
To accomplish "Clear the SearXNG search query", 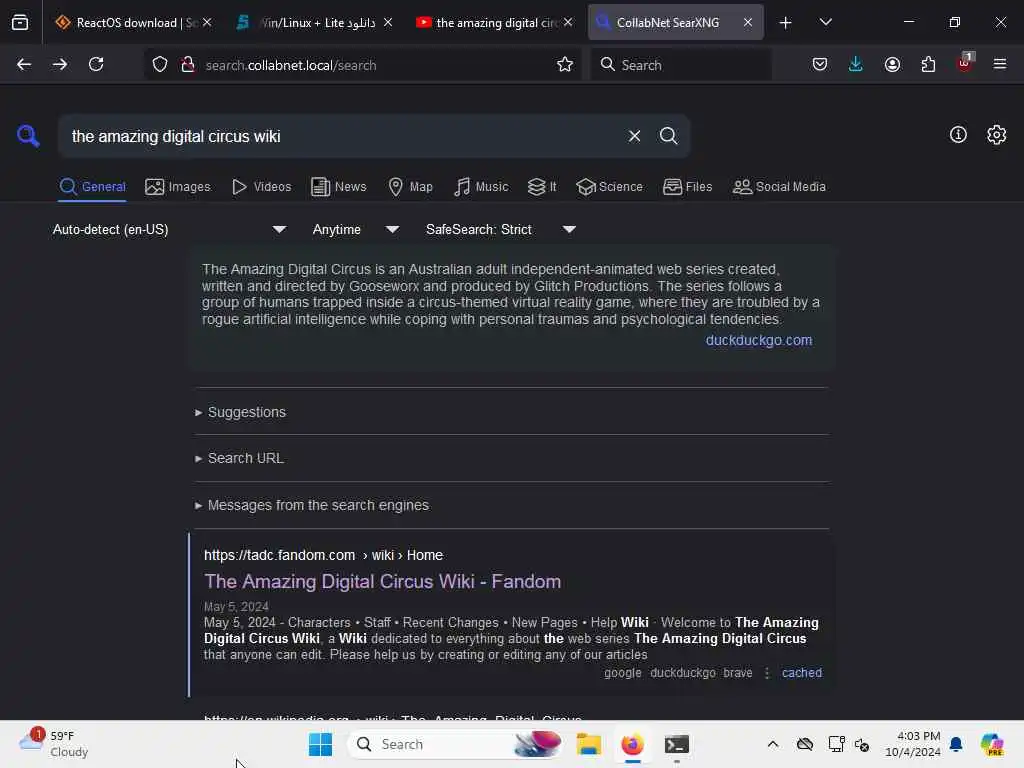I will (x=634, y=136).
